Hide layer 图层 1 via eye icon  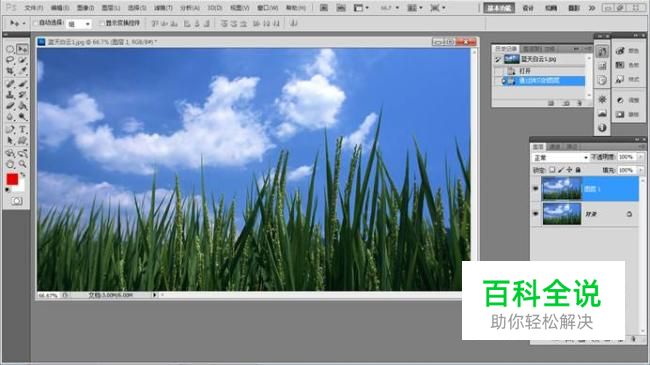coord(535,189)
